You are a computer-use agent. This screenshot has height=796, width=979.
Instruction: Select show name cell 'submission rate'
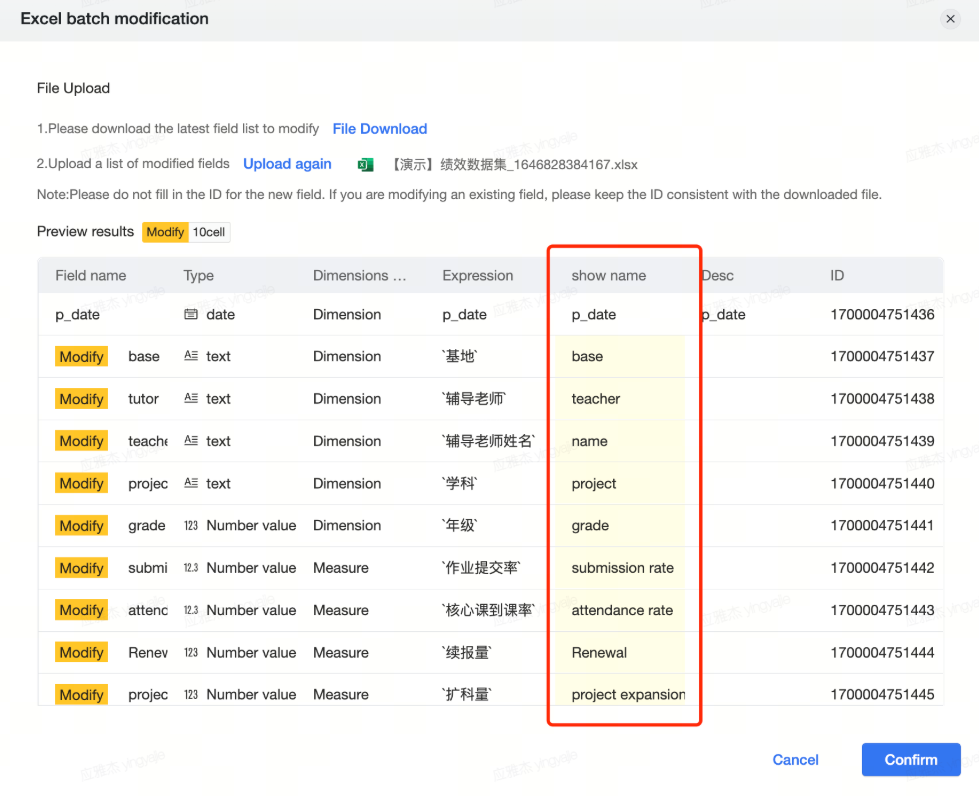pos(622,568)
